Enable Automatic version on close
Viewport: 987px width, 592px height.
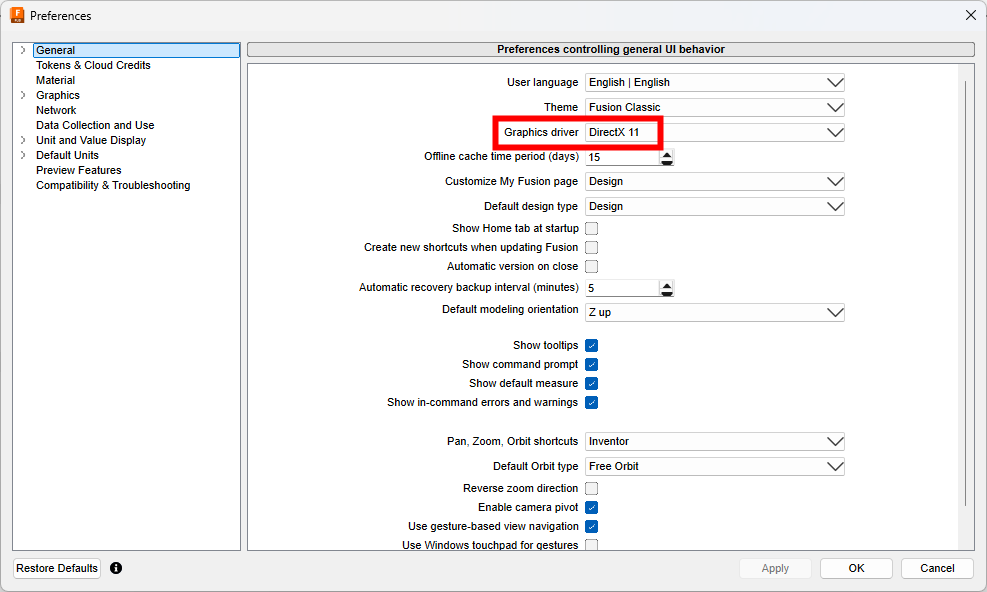(592, 266)
